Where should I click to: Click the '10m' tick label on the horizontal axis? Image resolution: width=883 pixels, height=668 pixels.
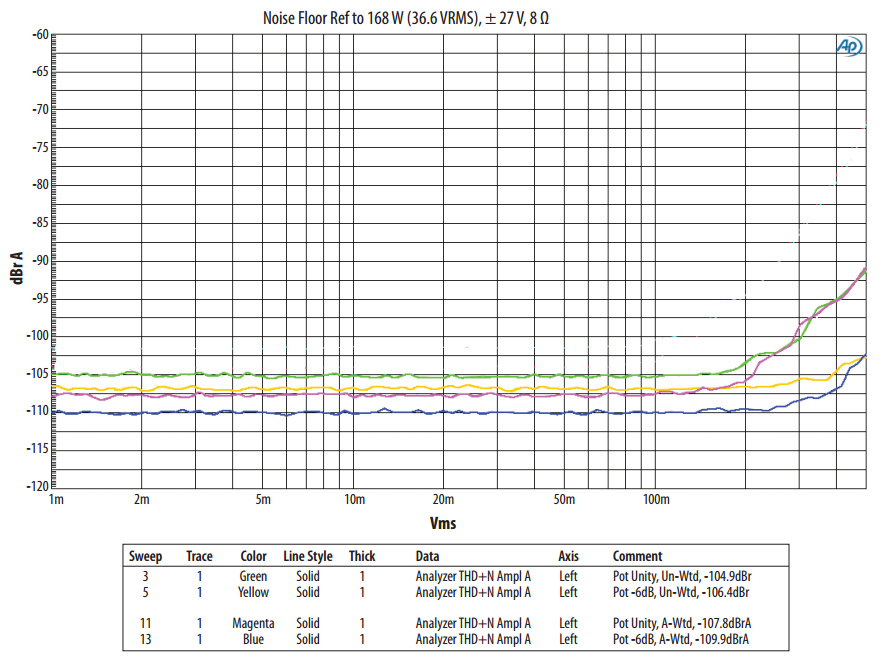(353, 500)
